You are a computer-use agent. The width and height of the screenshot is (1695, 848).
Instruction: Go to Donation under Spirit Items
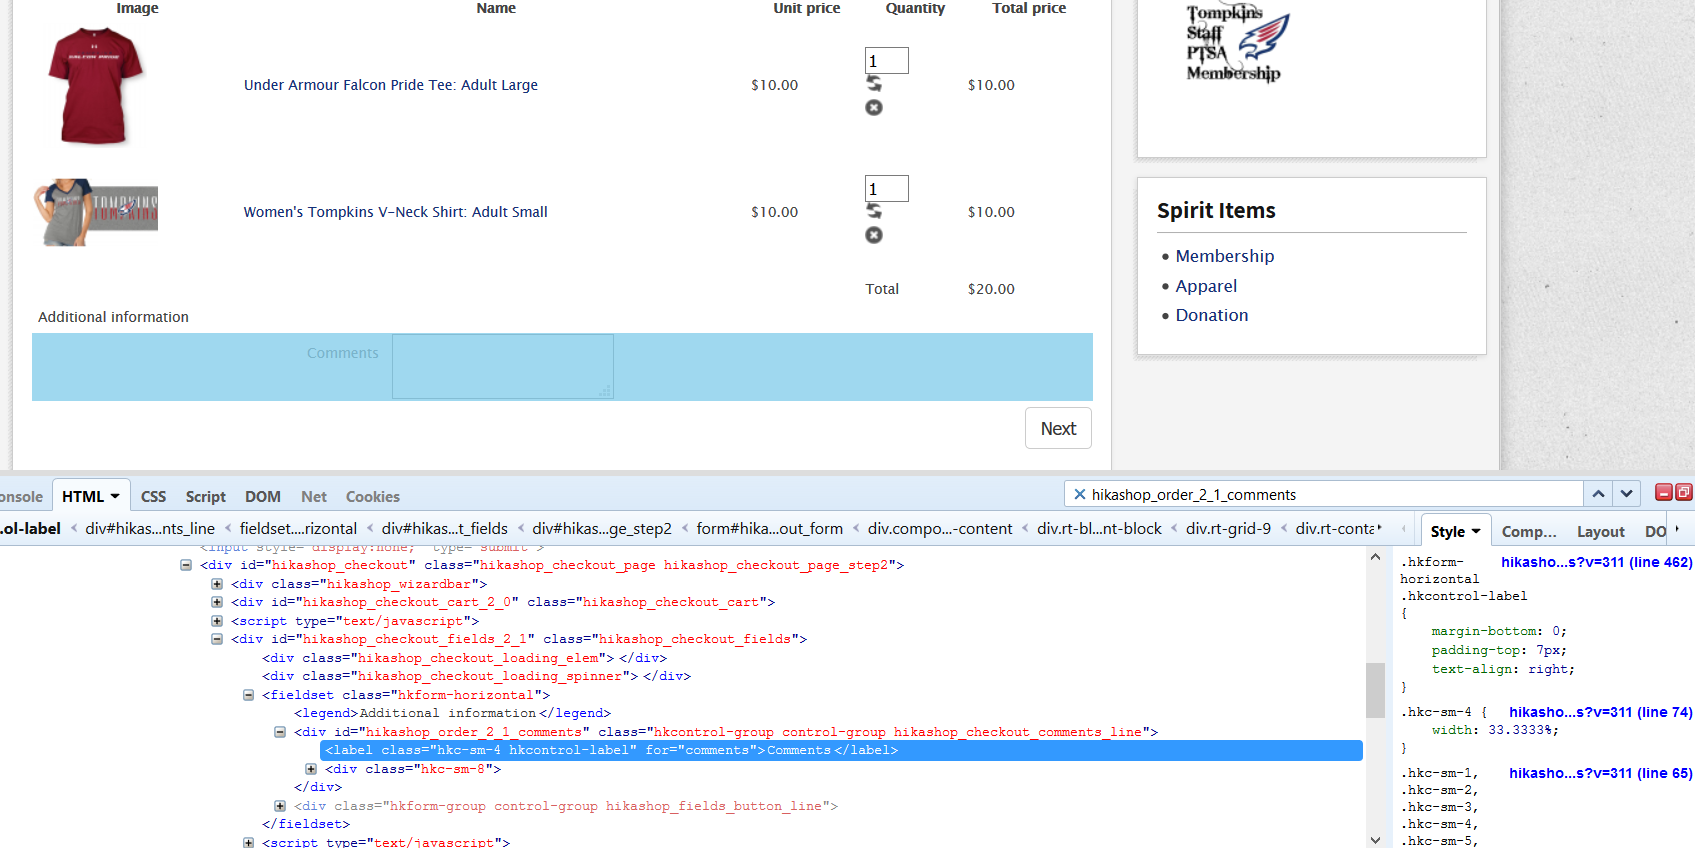[x=1212, y=315]
